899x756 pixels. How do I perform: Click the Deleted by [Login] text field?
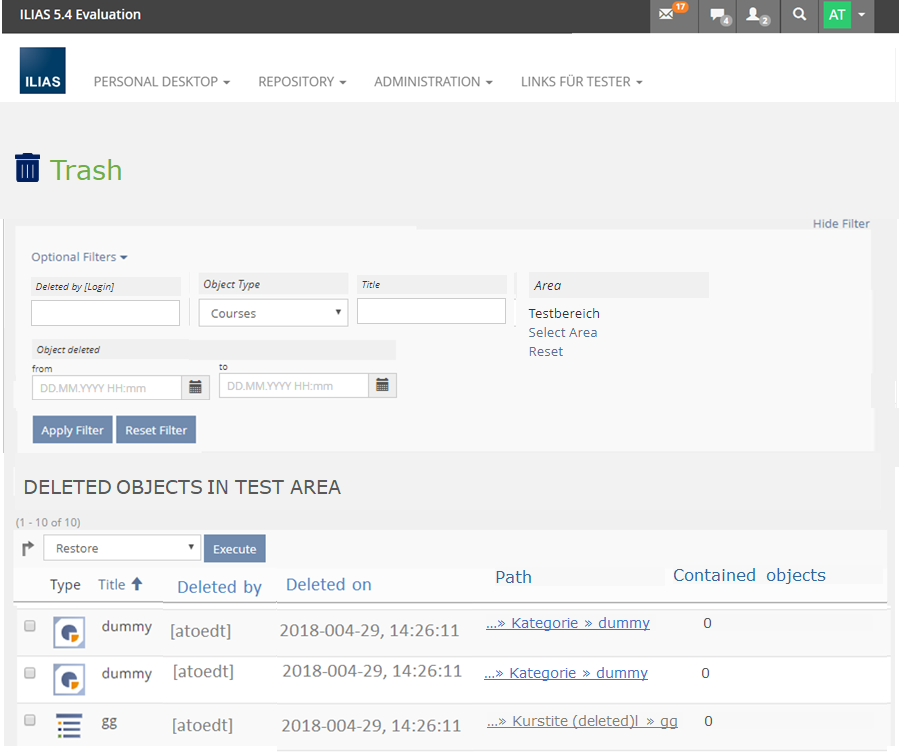pos(105,313)
